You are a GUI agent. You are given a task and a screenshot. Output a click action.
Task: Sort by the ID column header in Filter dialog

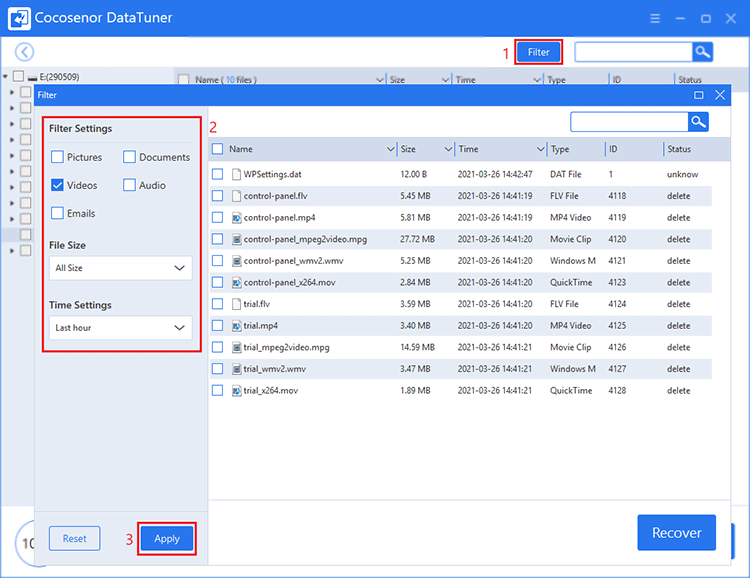[613, 149]
